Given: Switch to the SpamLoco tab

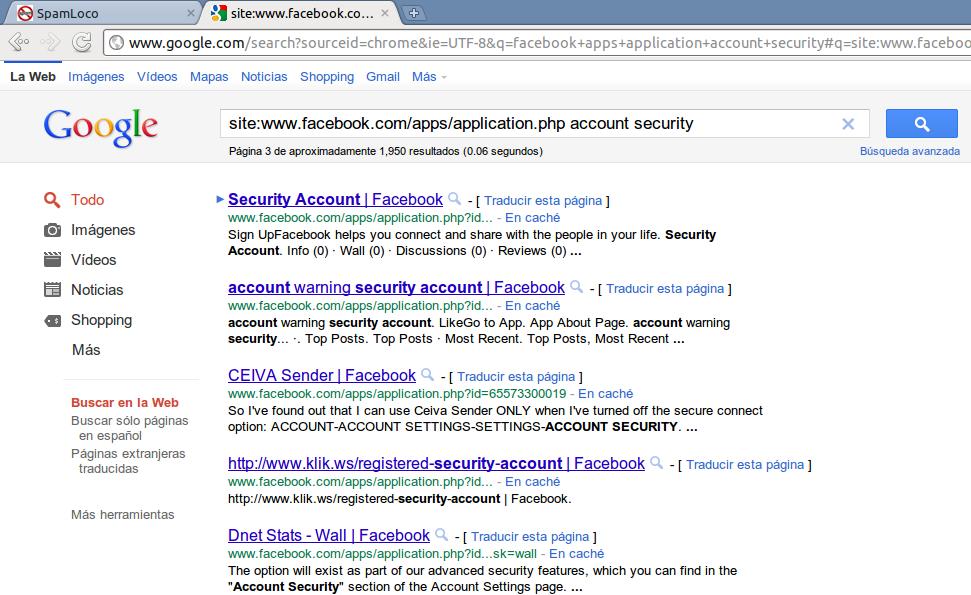Looking at the screenshot, I should [100, 13].
